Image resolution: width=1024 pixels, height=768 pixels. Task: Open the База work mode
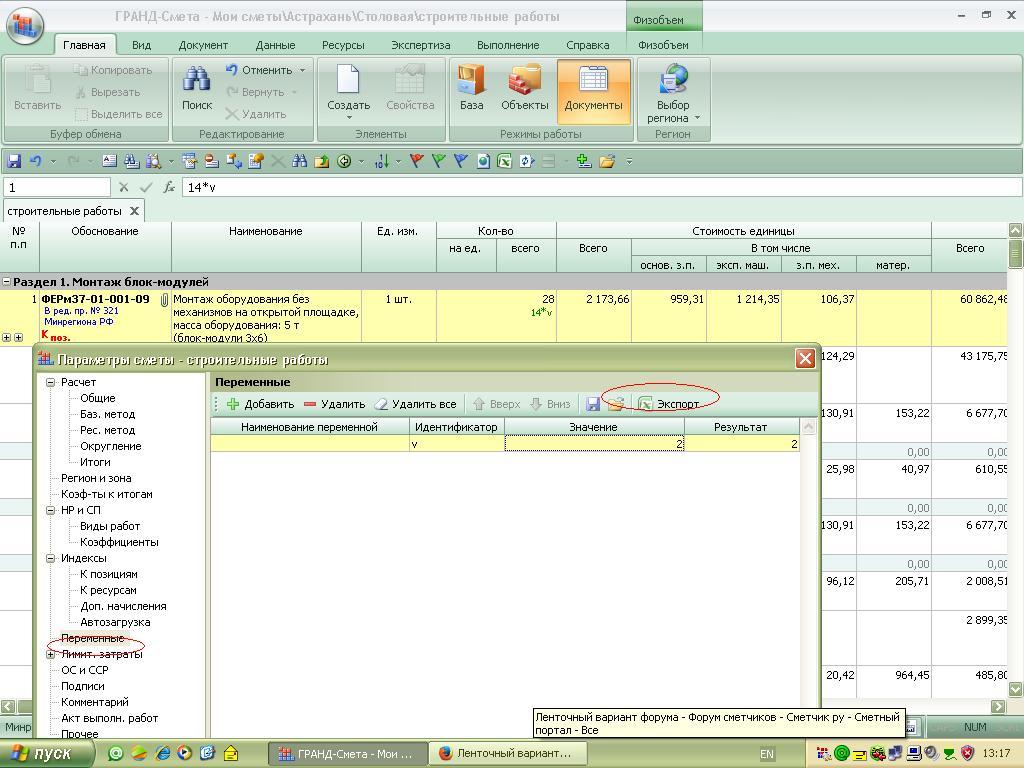click(471, 81)
